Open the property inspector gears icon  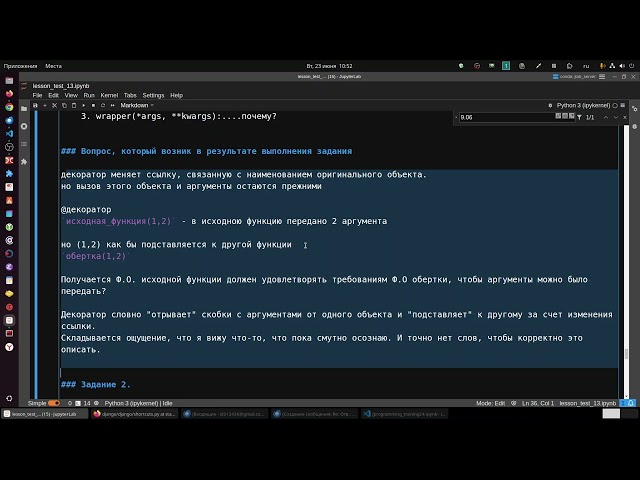635,109
